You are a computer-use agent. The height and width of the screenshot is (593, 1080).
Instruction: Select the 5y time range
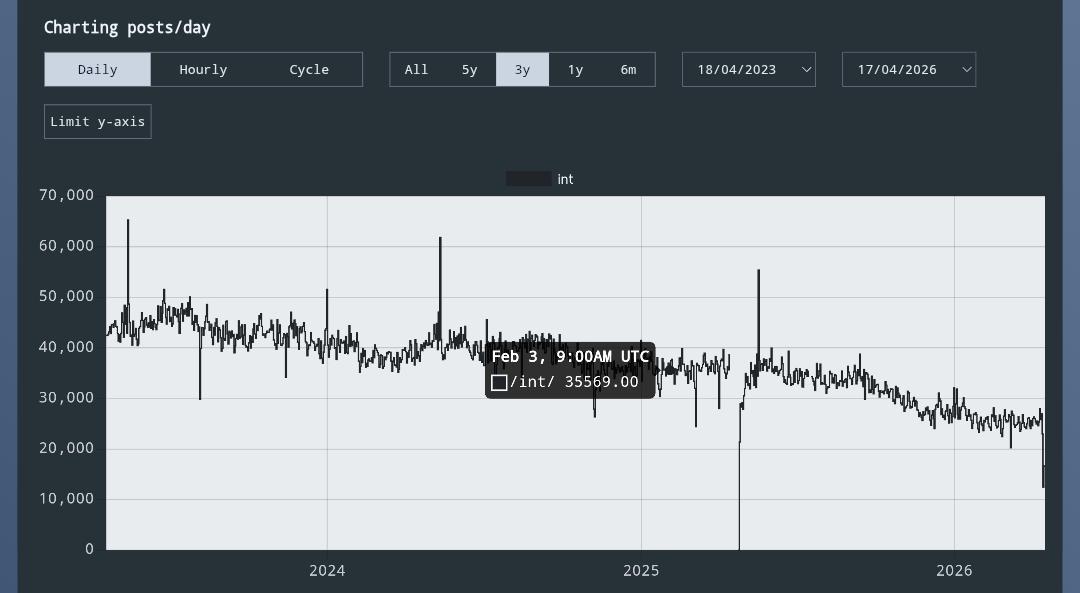point(469,70)
